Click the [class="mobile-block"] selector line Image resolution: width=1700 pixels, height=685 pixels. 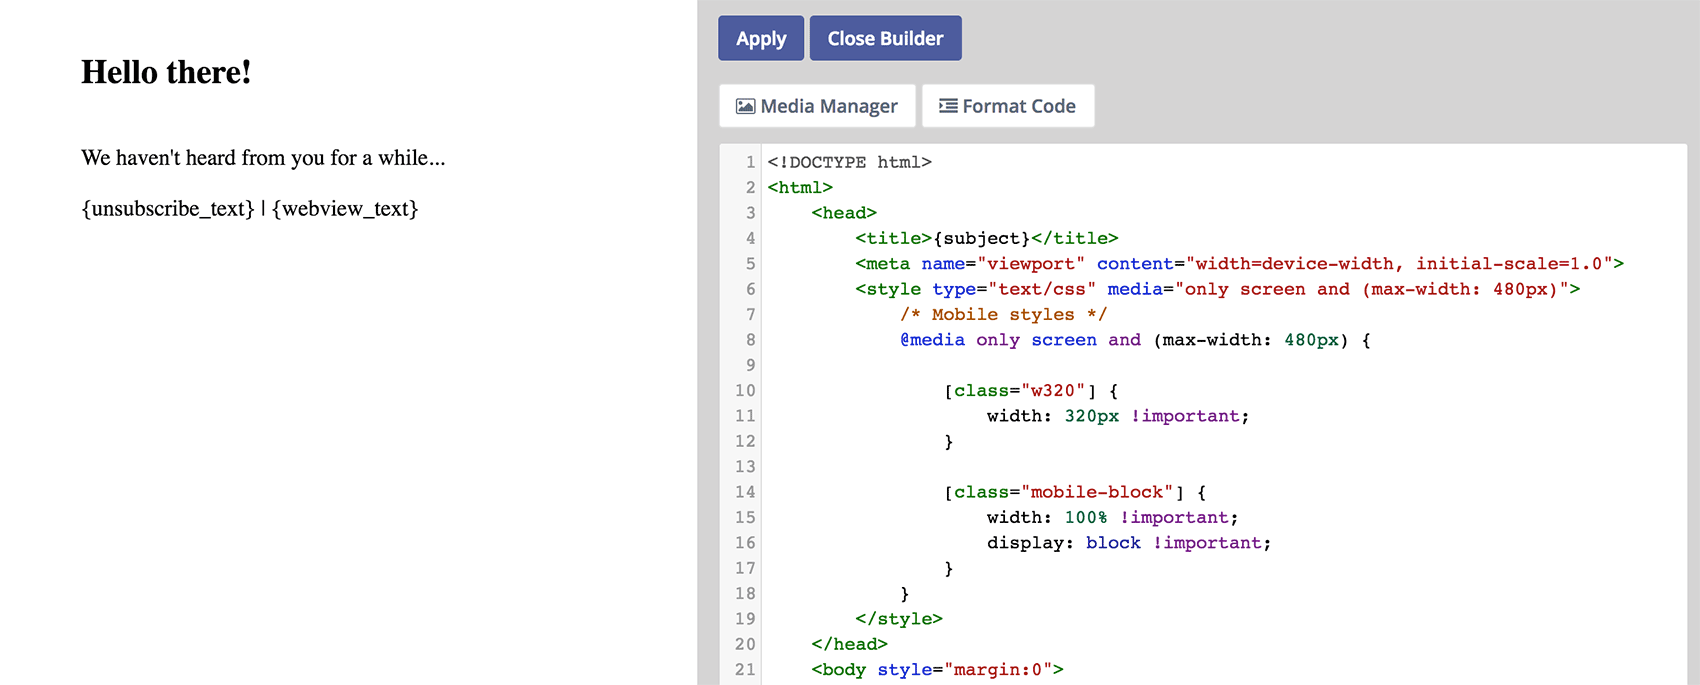click(x=1075, y=492)
